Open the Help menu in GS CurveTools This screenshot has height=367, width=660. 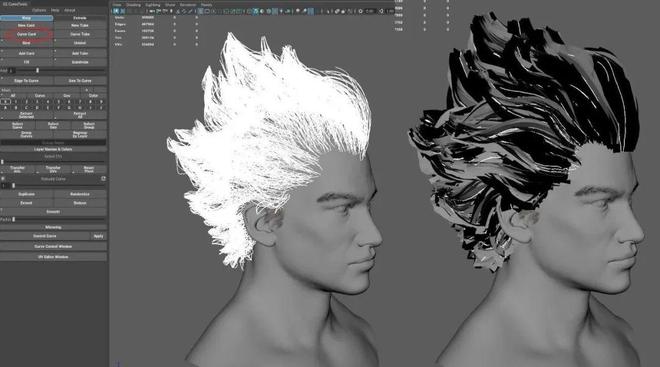click(55, 10)
